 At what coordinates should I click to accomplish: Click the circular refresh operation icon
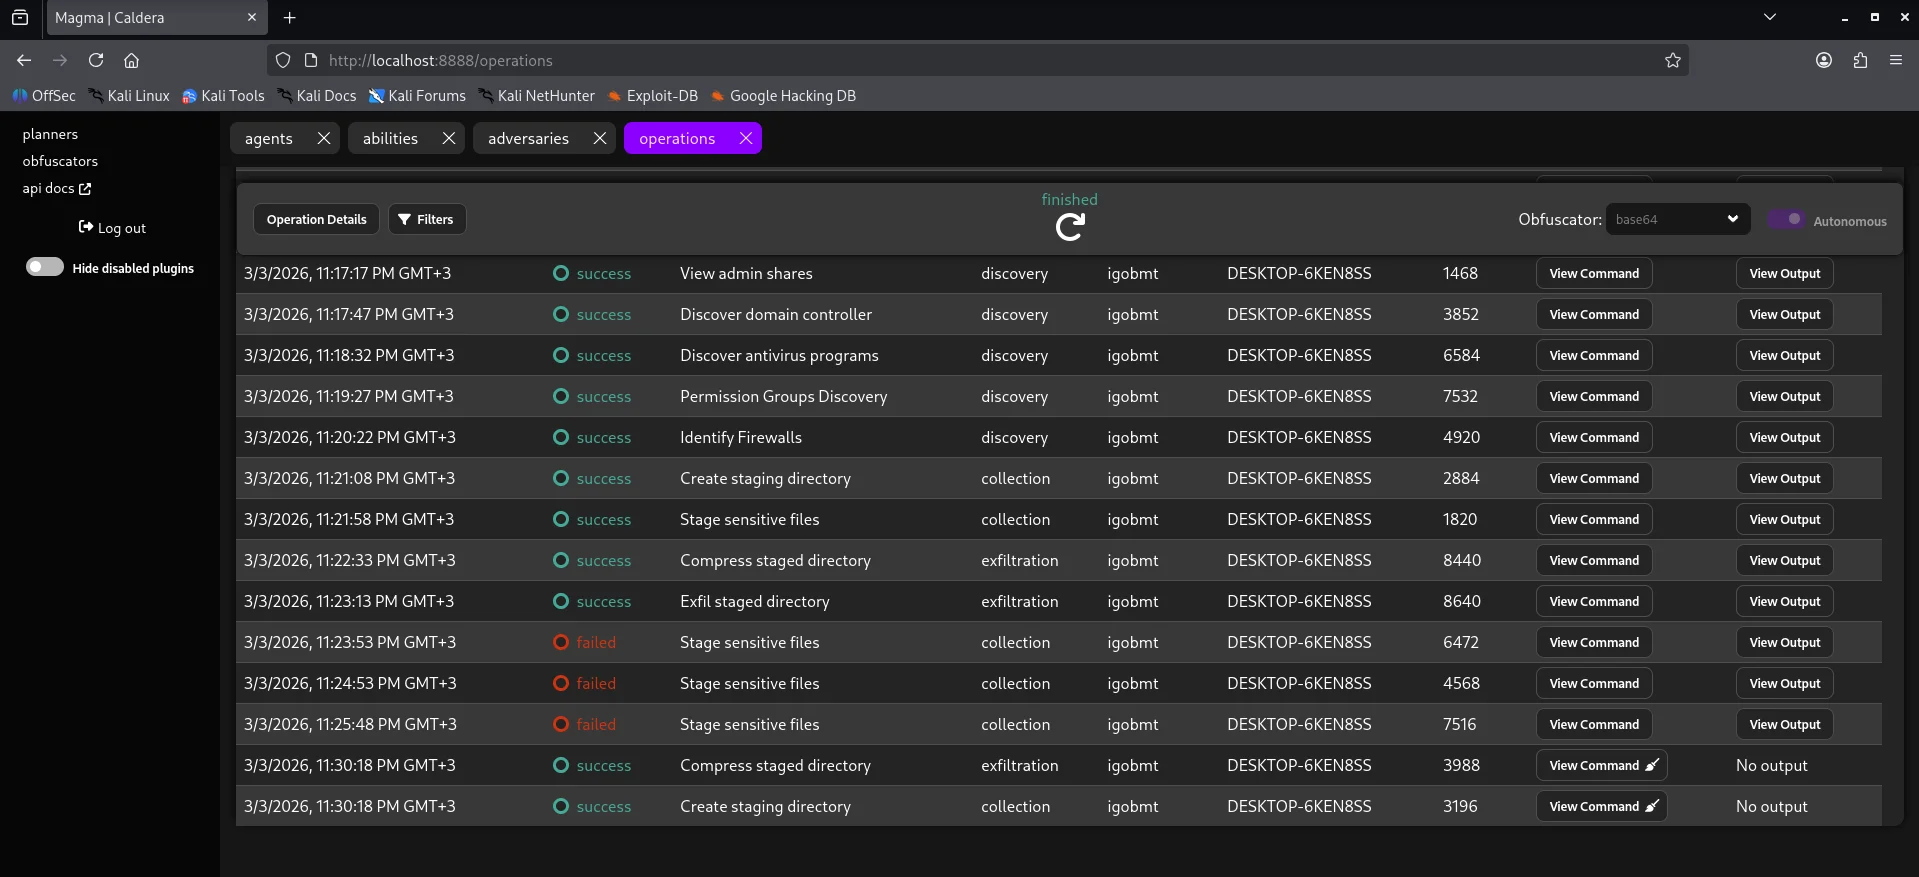pyautogui.click(x=1069, y=227)
